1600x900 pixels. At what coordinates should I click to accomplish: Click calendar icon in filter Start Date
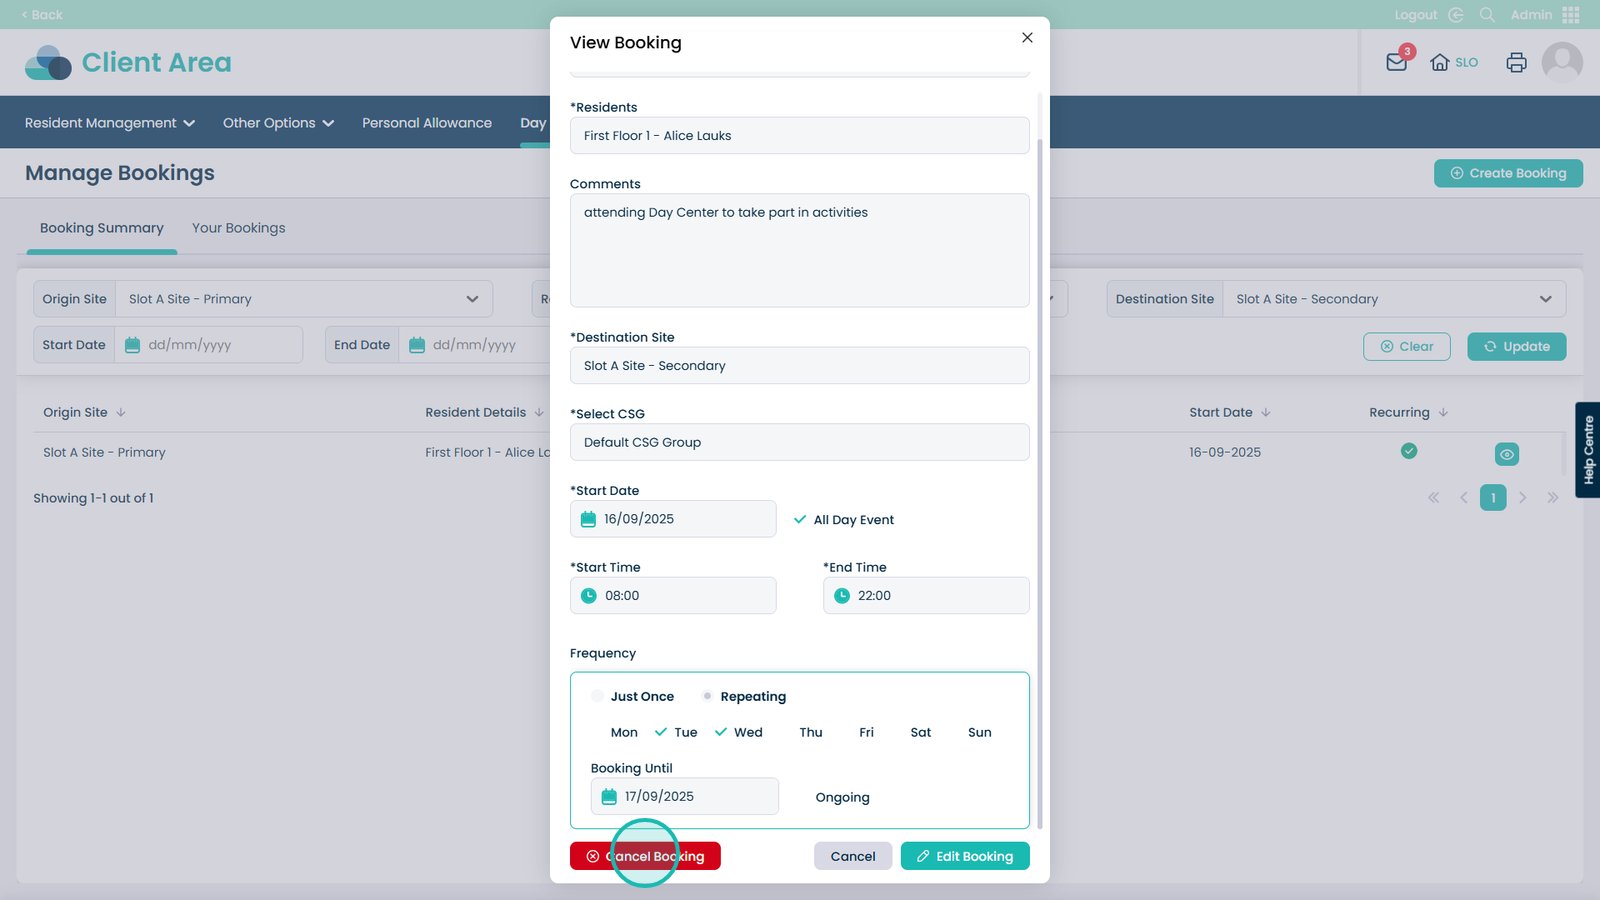[x=132, y=345]
